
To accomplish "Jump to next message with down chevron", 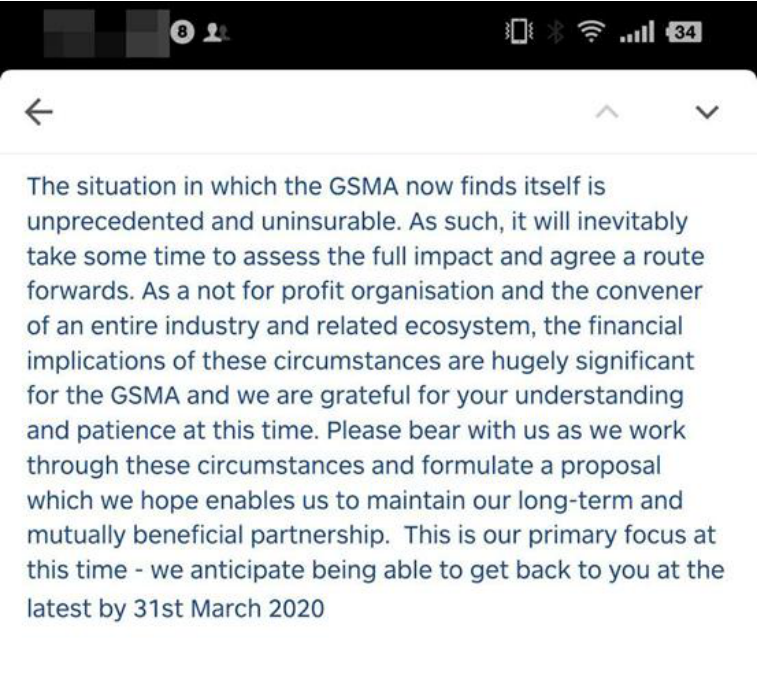I will coord(707,112).
